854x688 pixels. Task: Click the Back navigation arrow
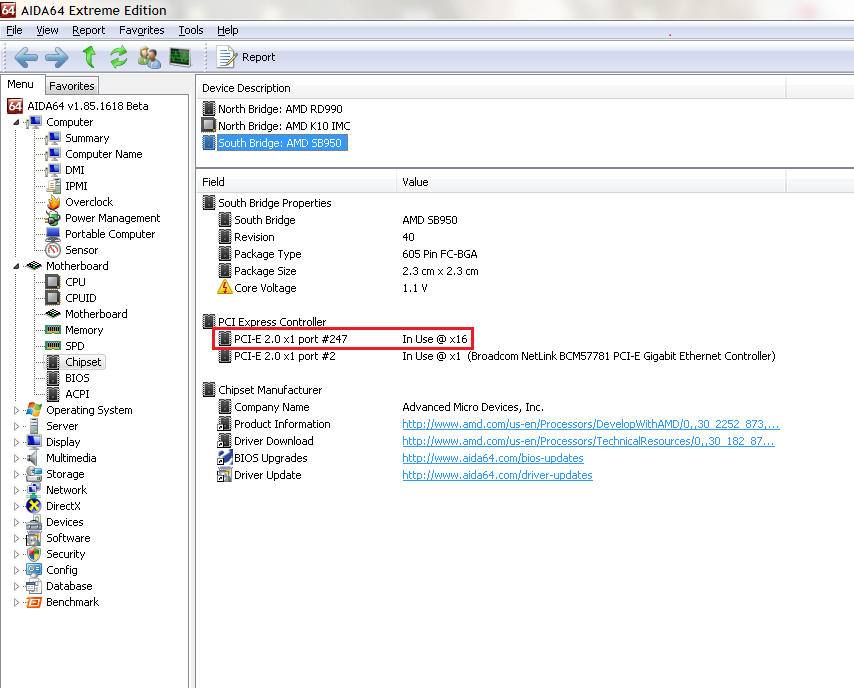(26, 57)
